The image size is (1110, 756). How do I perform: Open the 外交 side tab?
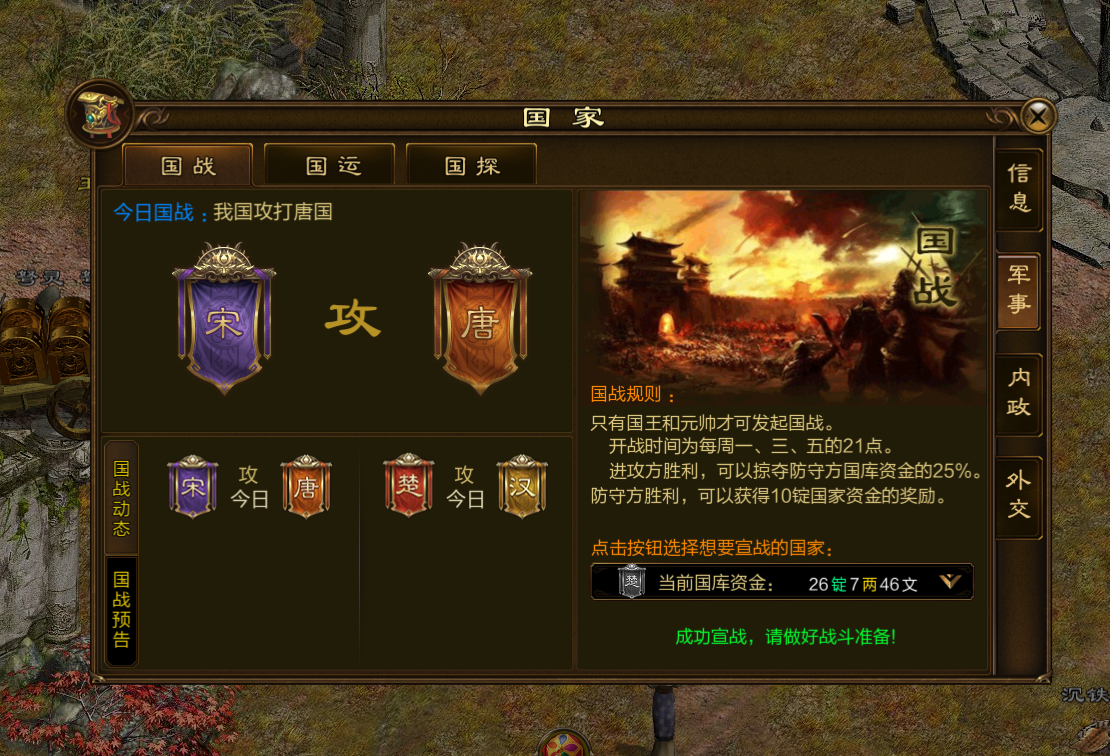tap(1019, 496)
